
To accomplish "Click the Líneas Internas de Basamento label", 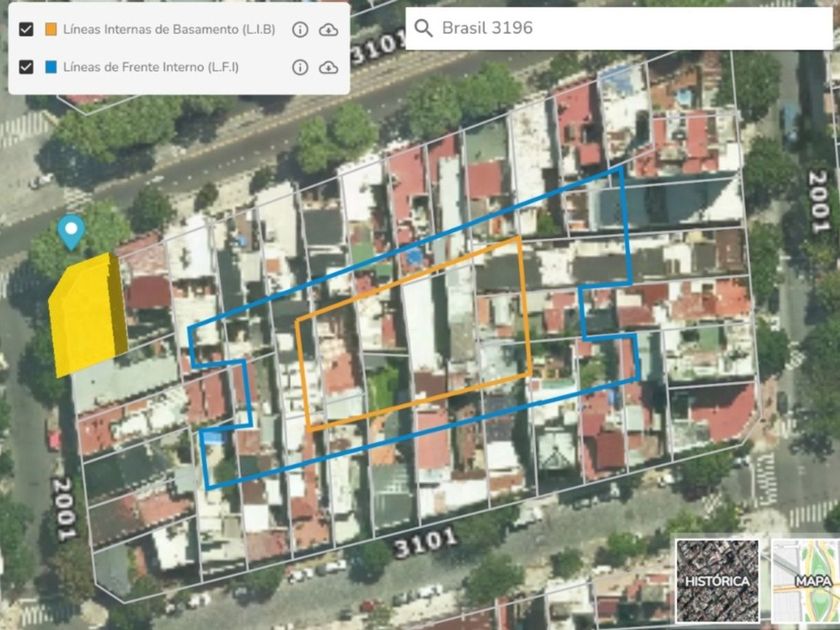I will pyautogui.click(x=168, y=30).
